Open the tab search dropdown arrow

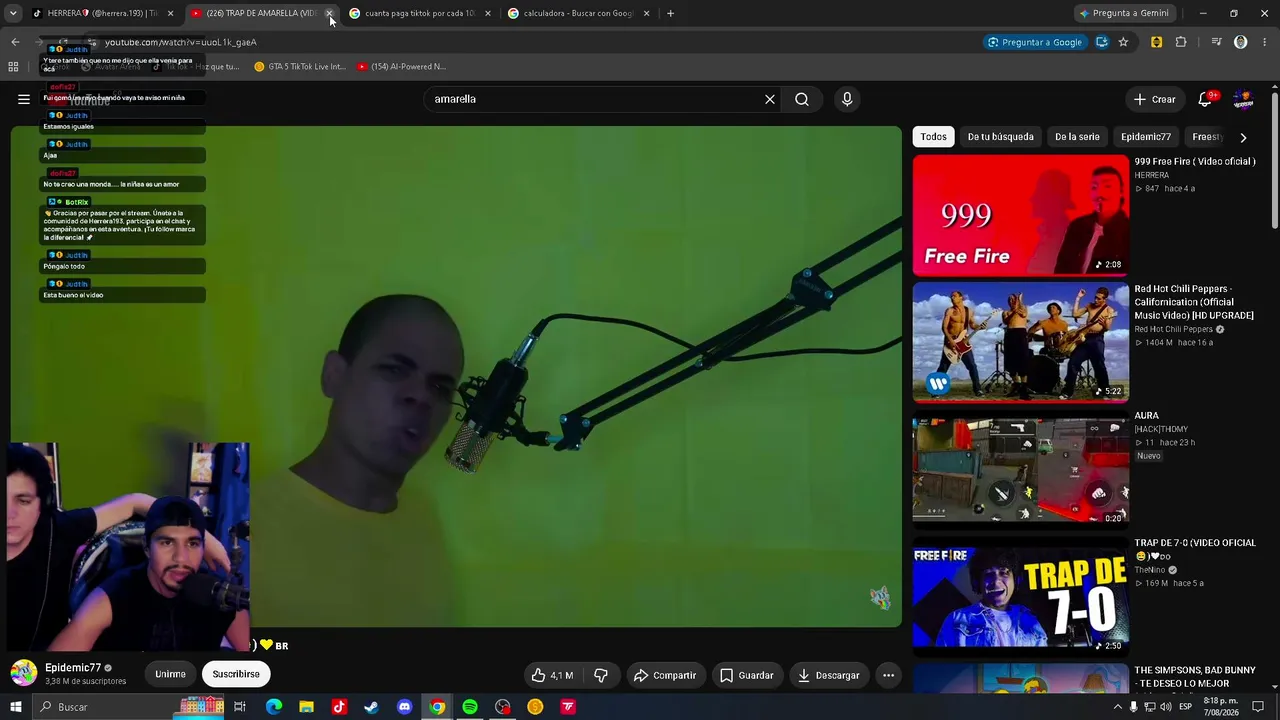coord(13,13)
